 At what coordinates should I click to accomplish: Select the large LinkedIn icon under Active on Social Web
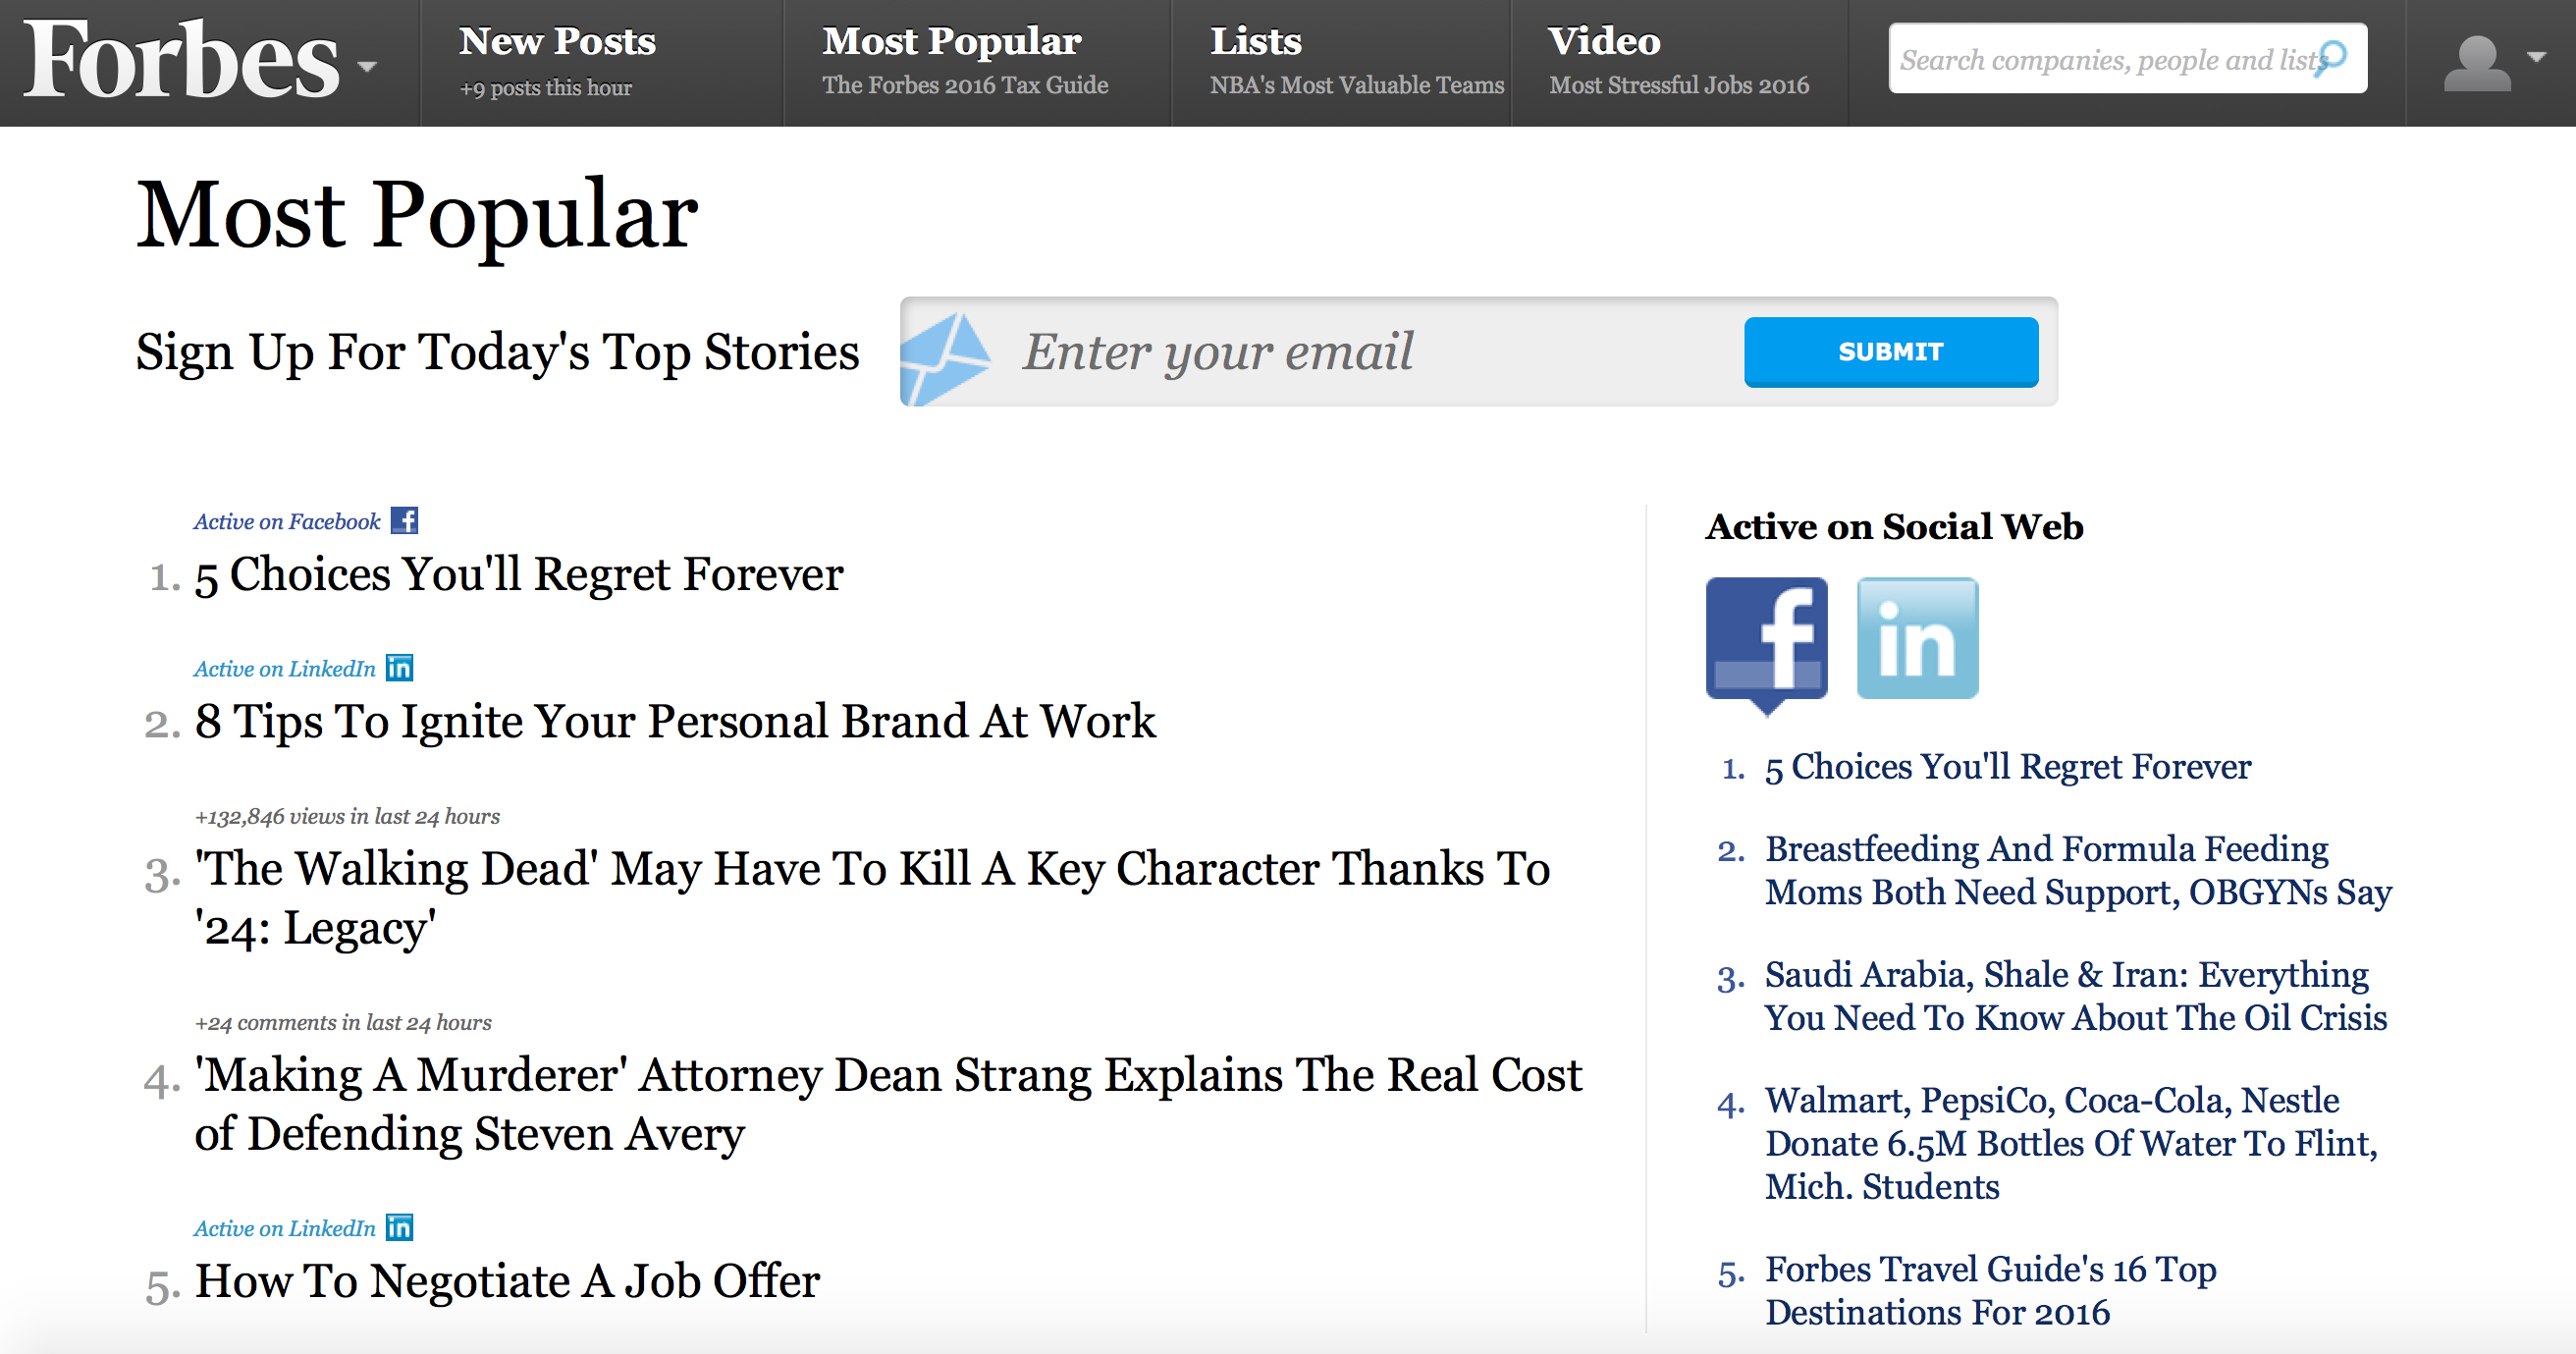pyautogui.click(x=1916, y=638)
